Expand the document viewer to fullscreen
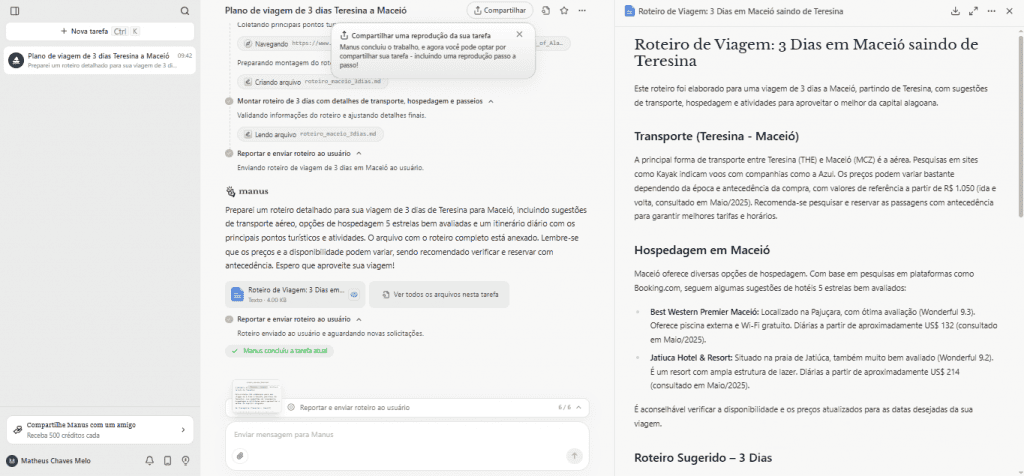Image resolution: width=1024 pixels, height=476 pixels. (x=973, y=11)
